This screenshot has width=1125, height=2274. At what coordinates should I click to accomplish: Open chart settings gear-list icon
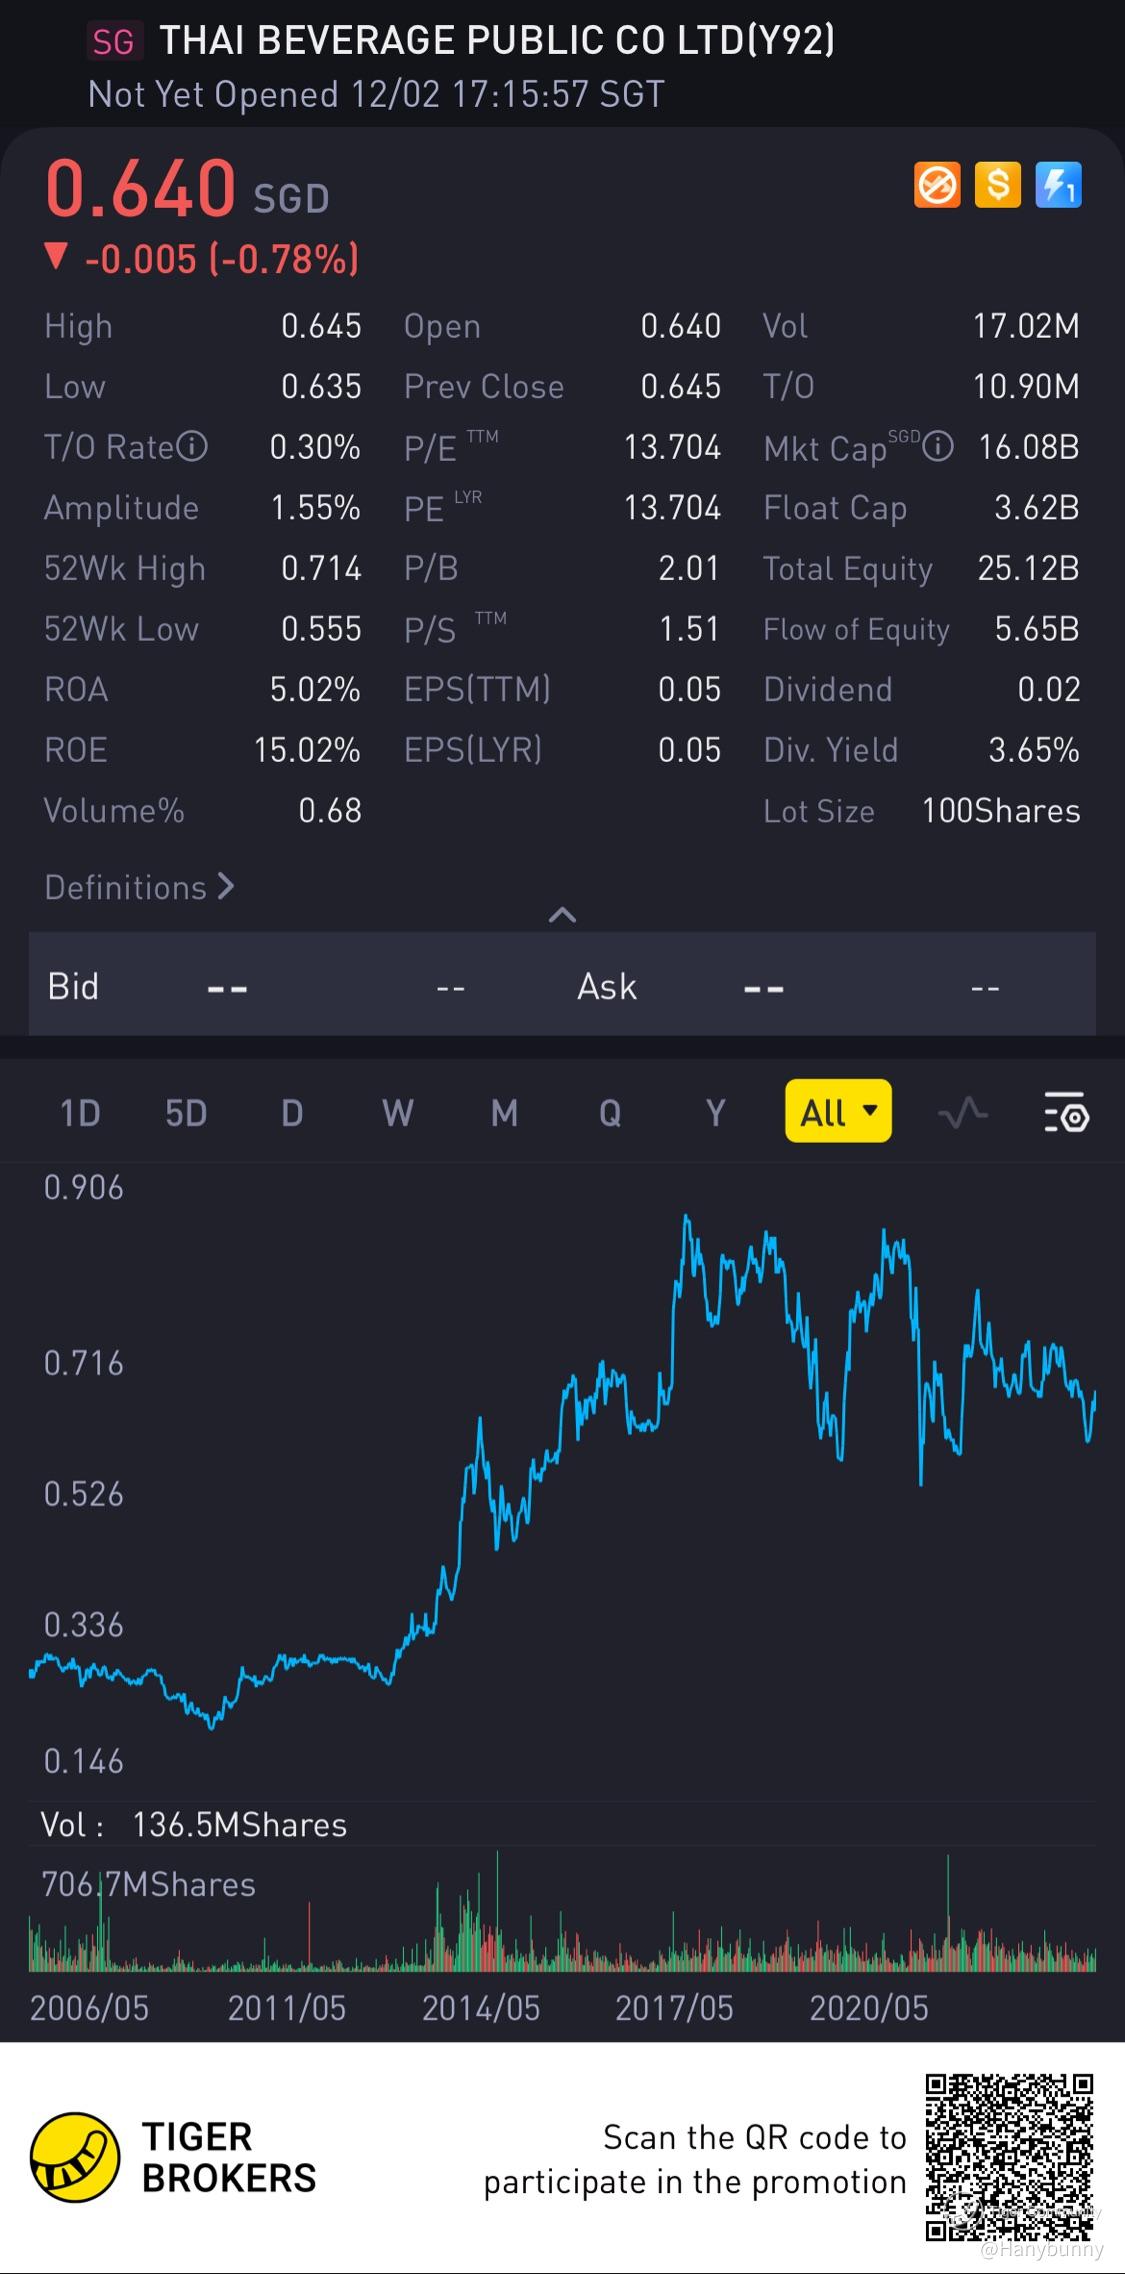pyautogui.click(x=1066, y=1113)
